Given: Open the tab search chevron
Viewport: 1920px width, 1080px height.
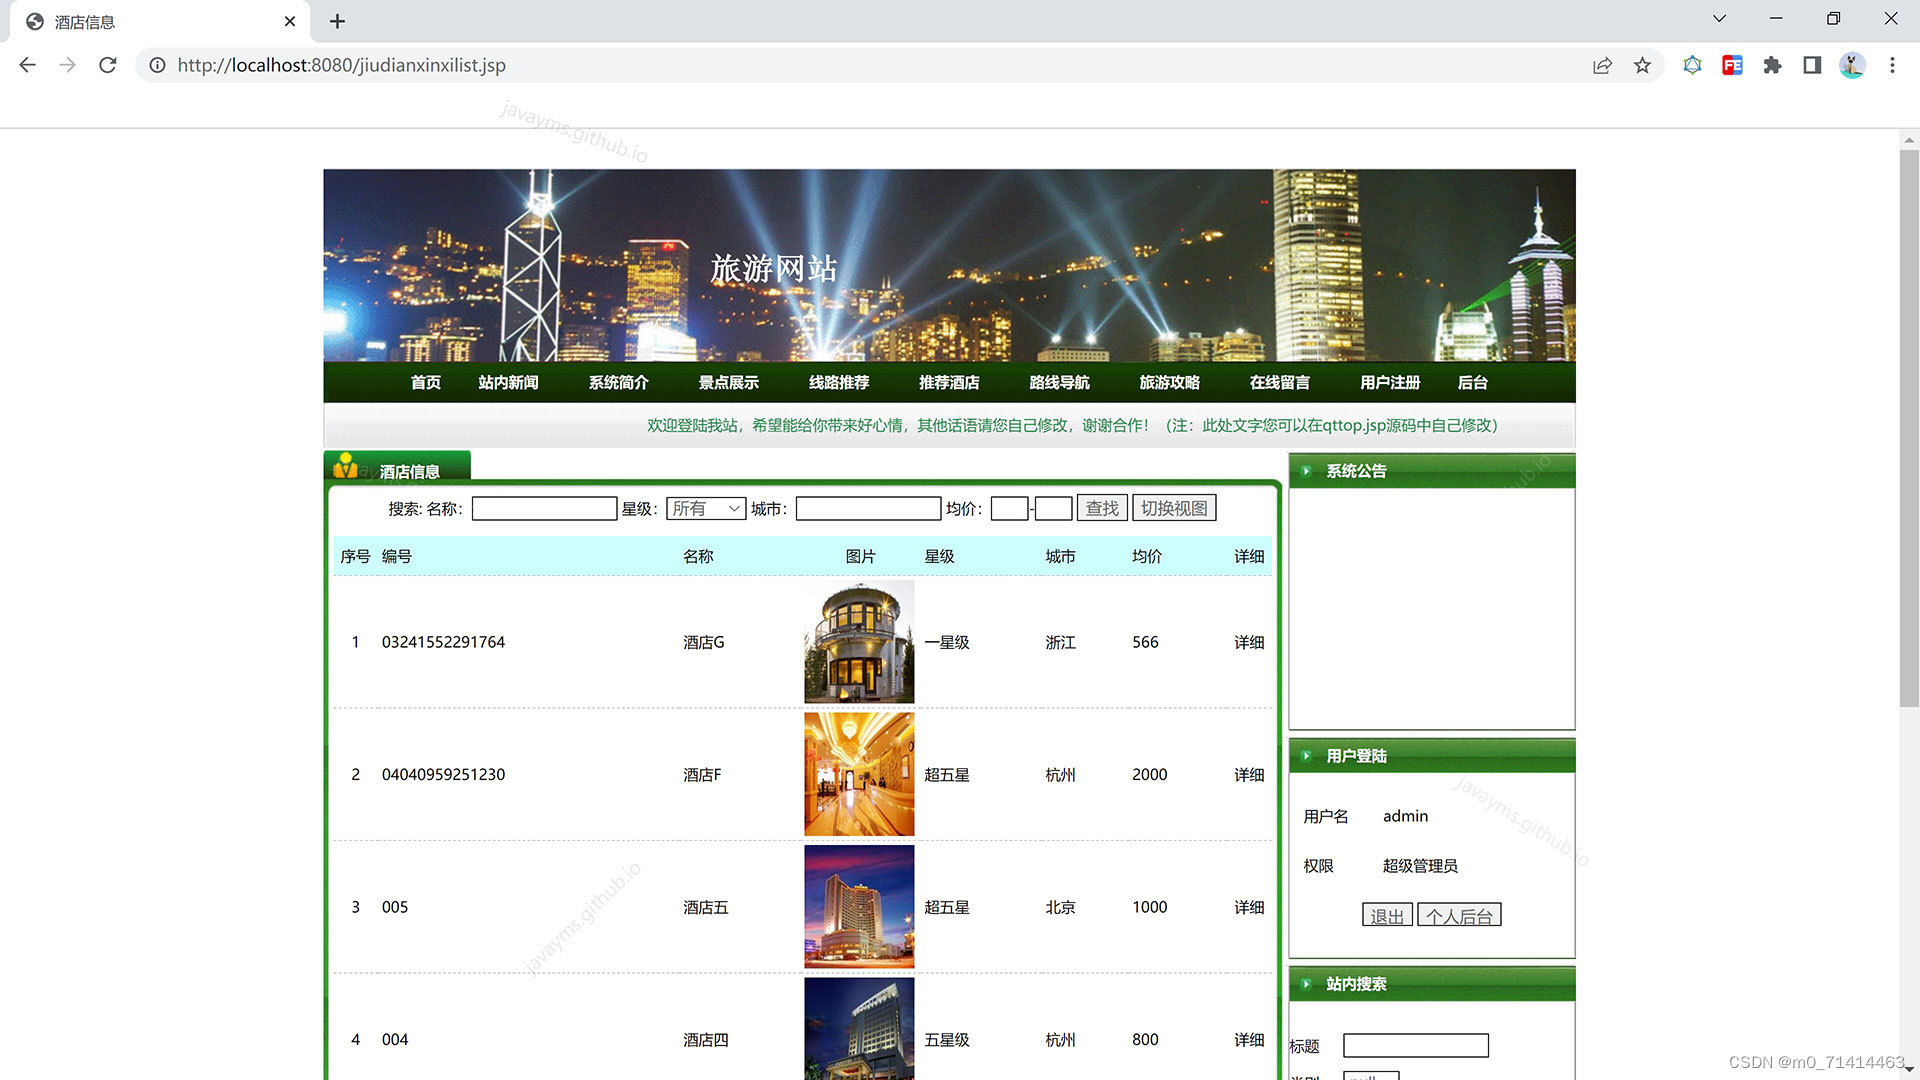Looking at the screenshot, I should point(1719,18).
